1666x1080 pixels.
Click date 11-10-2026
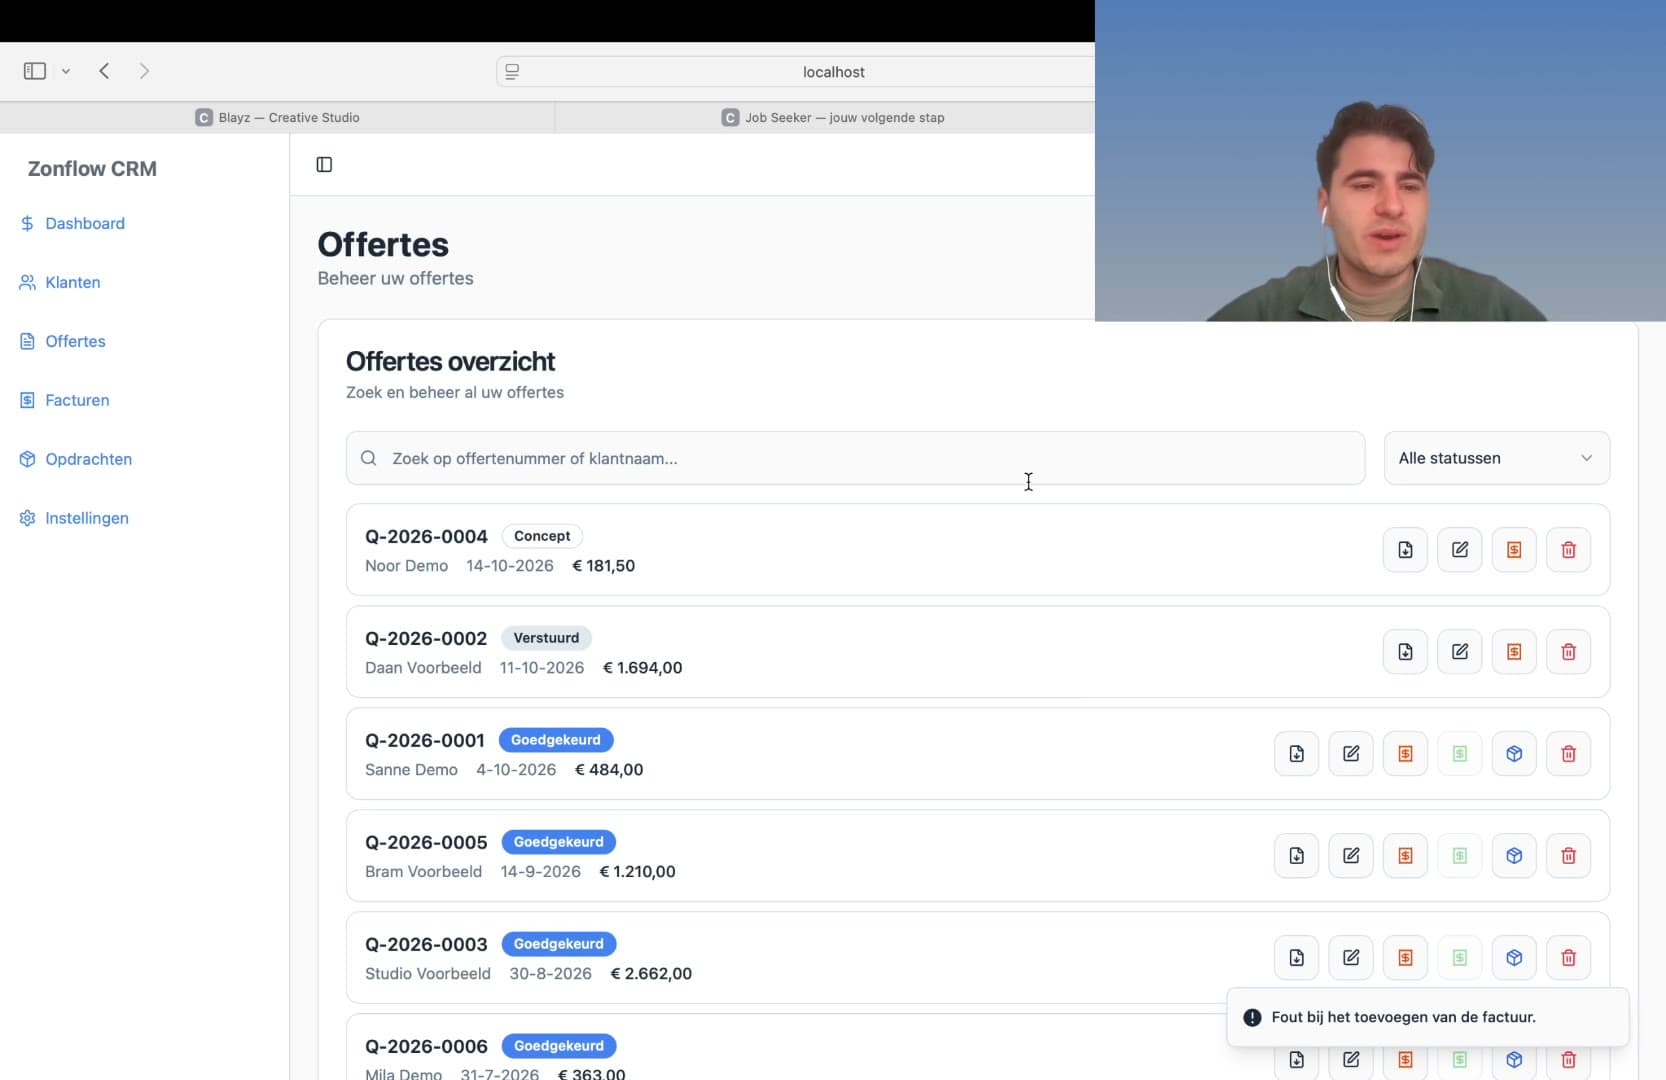[x=542, y=668]
